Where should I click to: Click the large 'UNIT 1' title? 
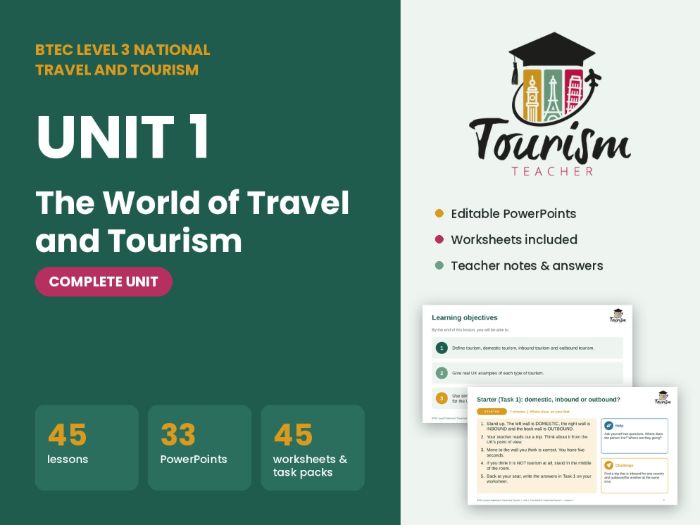(123, 137)
